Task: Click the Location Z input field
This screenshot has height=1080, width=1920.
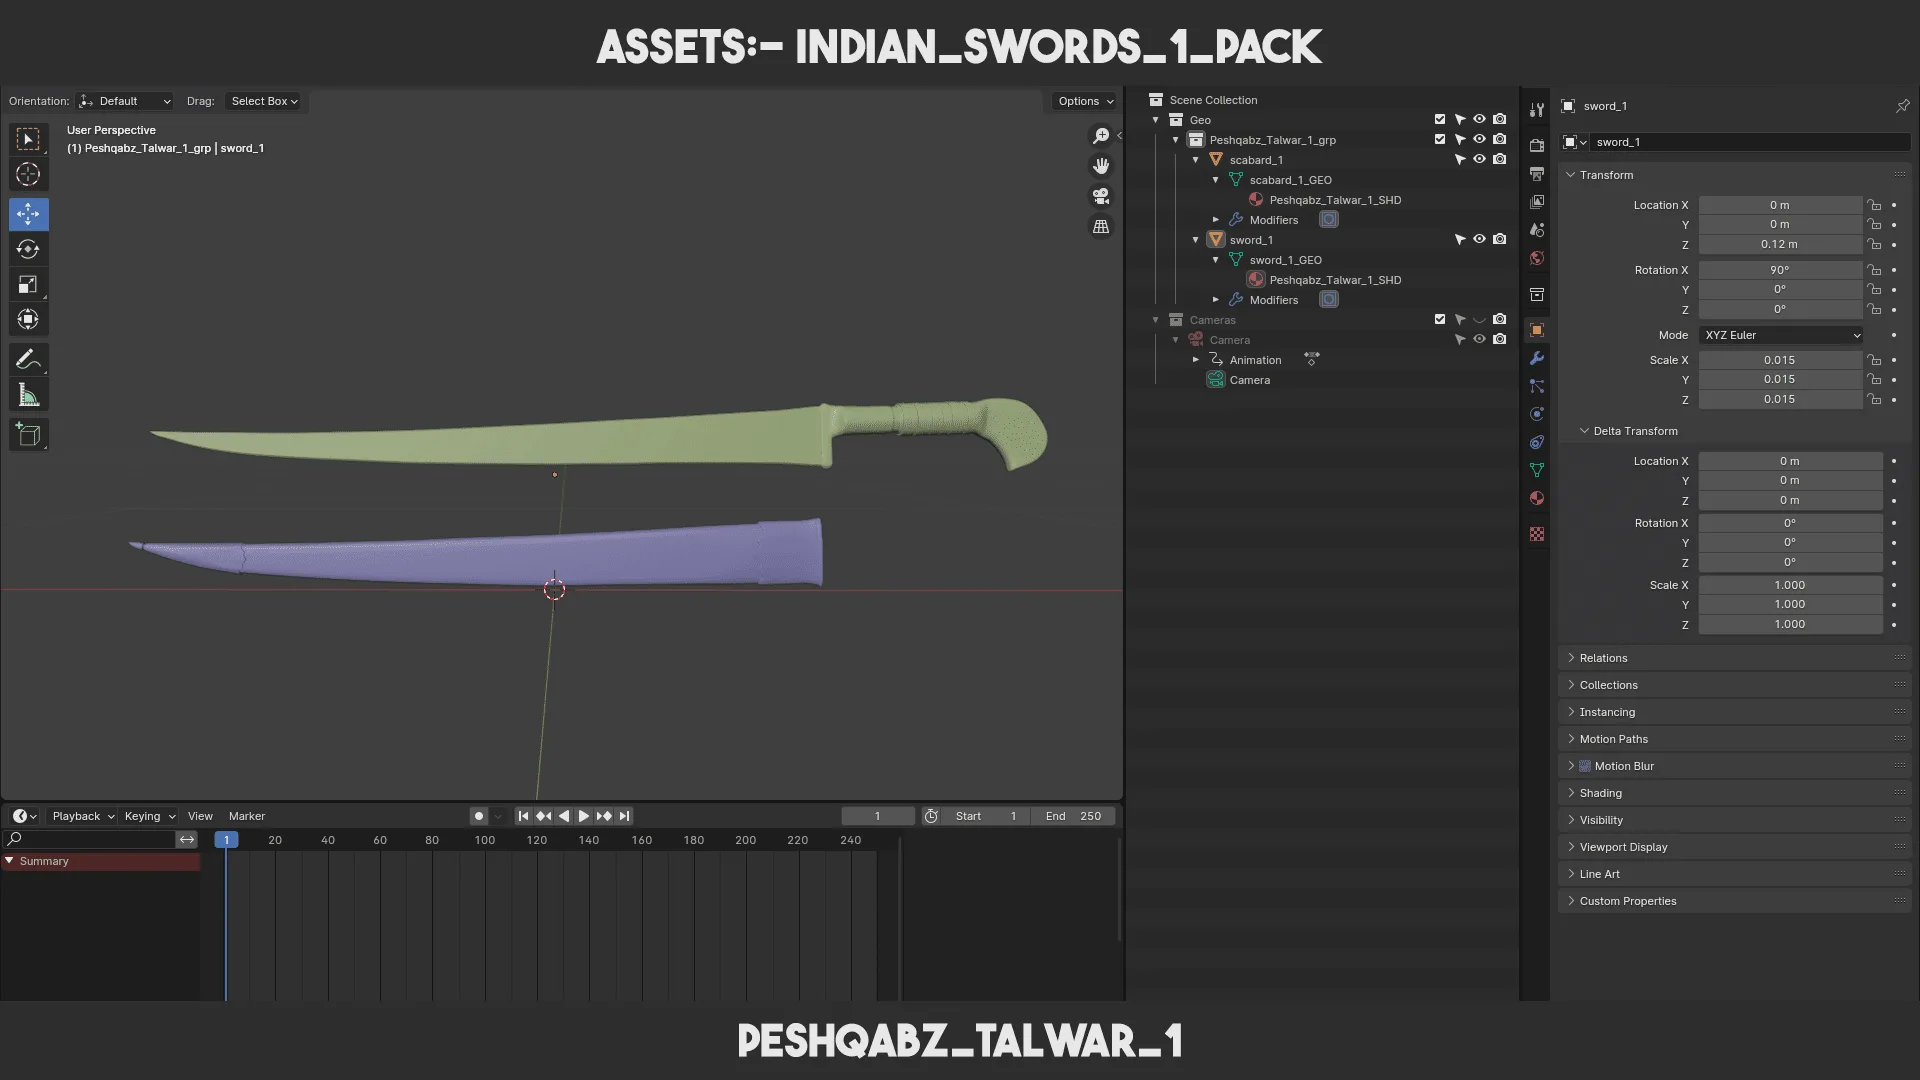Action: [x=1779, y=244]
